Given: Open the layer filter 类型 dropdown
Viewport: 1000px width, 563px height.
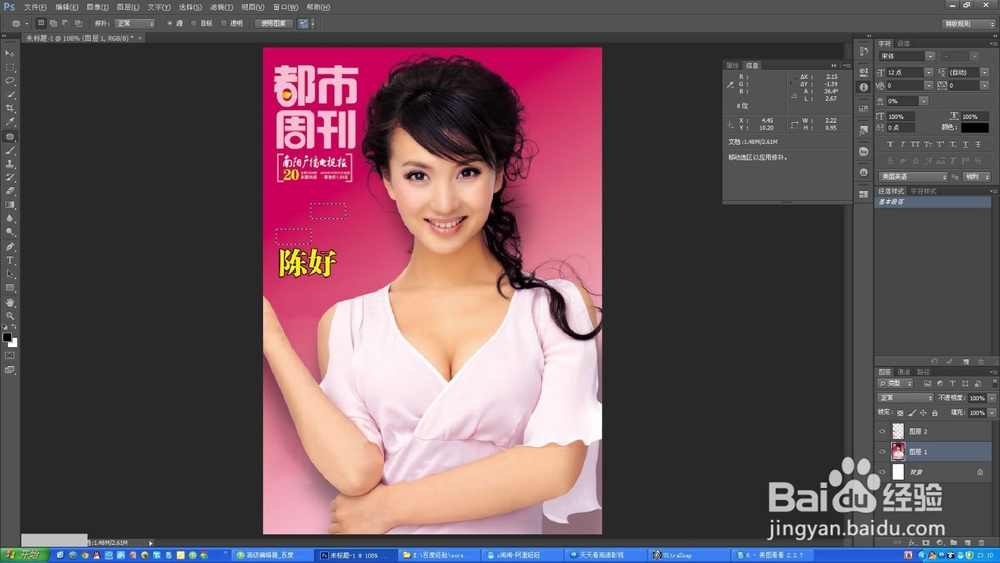Looking at the screenshot, I should click(x=896, y=383).
